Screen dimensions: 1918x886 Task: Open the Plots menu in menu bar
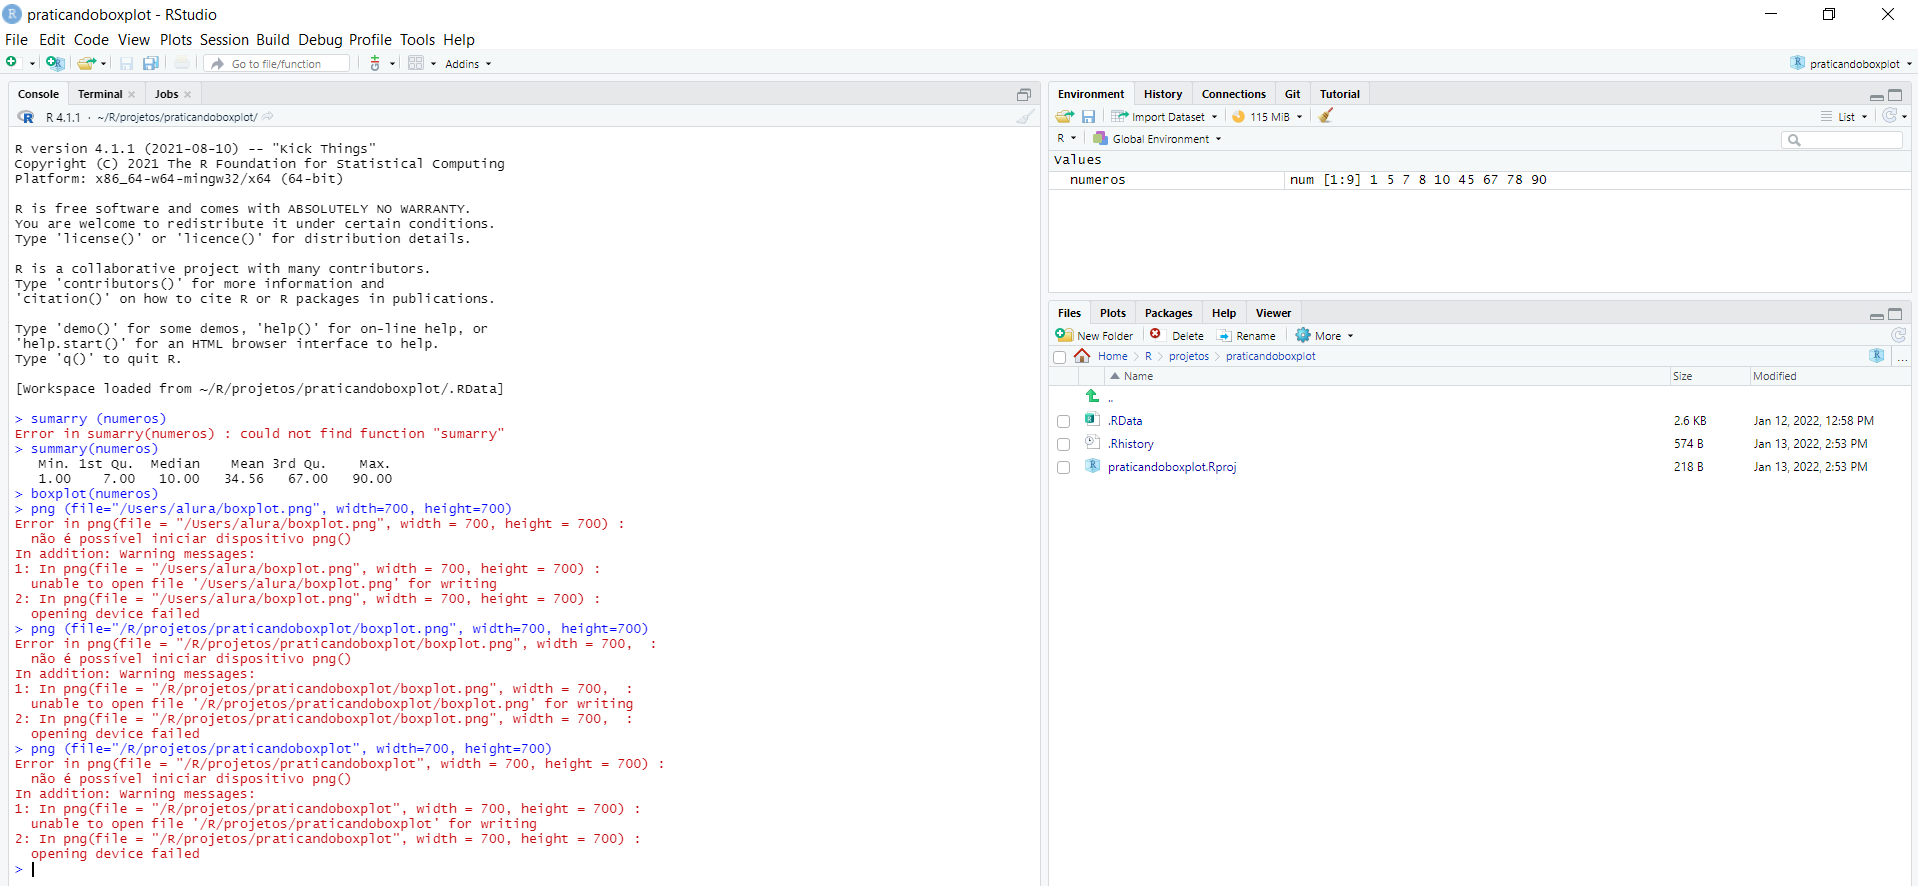point(175,40)
